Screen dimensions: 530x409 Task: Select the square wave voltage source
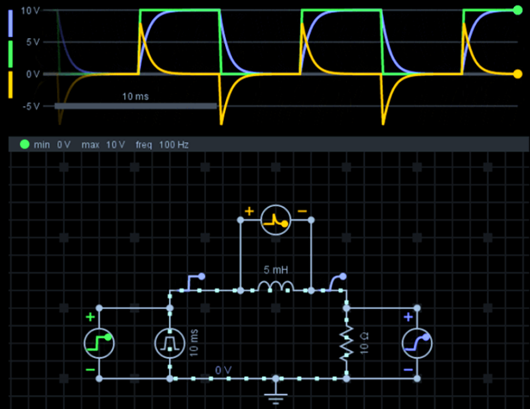170,343
